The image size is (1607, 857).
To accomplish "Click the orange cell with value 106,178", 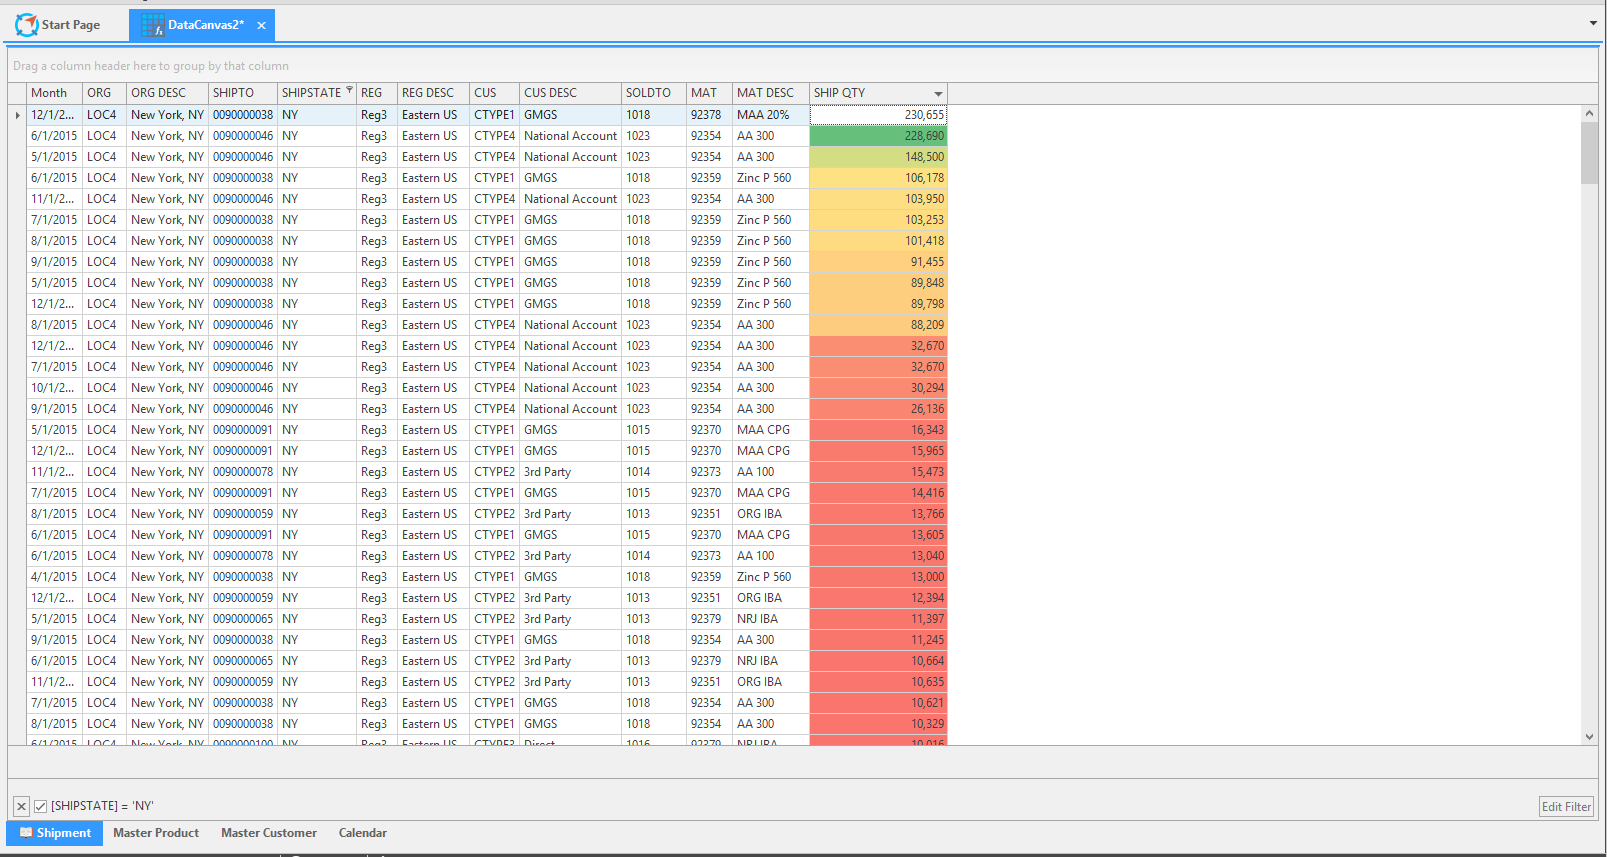I will (878, 178).
